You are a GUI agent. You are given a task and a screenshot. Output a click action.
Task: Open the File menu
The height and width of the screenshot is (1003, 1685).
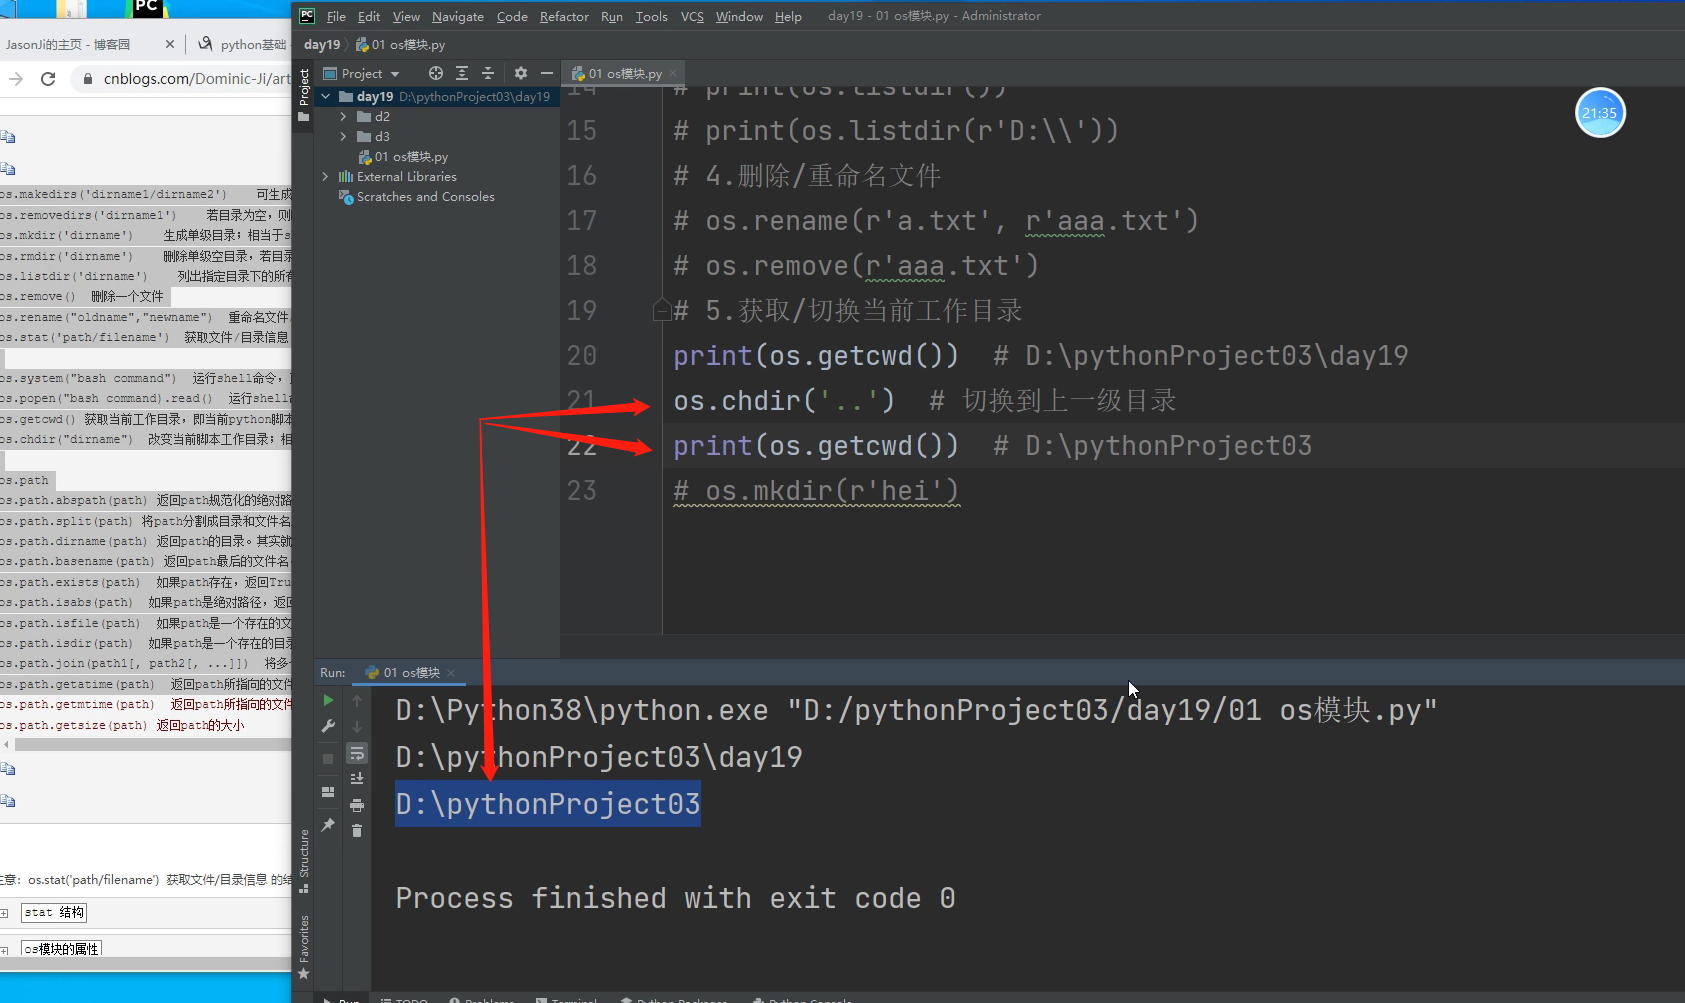[x=336, y=17]
